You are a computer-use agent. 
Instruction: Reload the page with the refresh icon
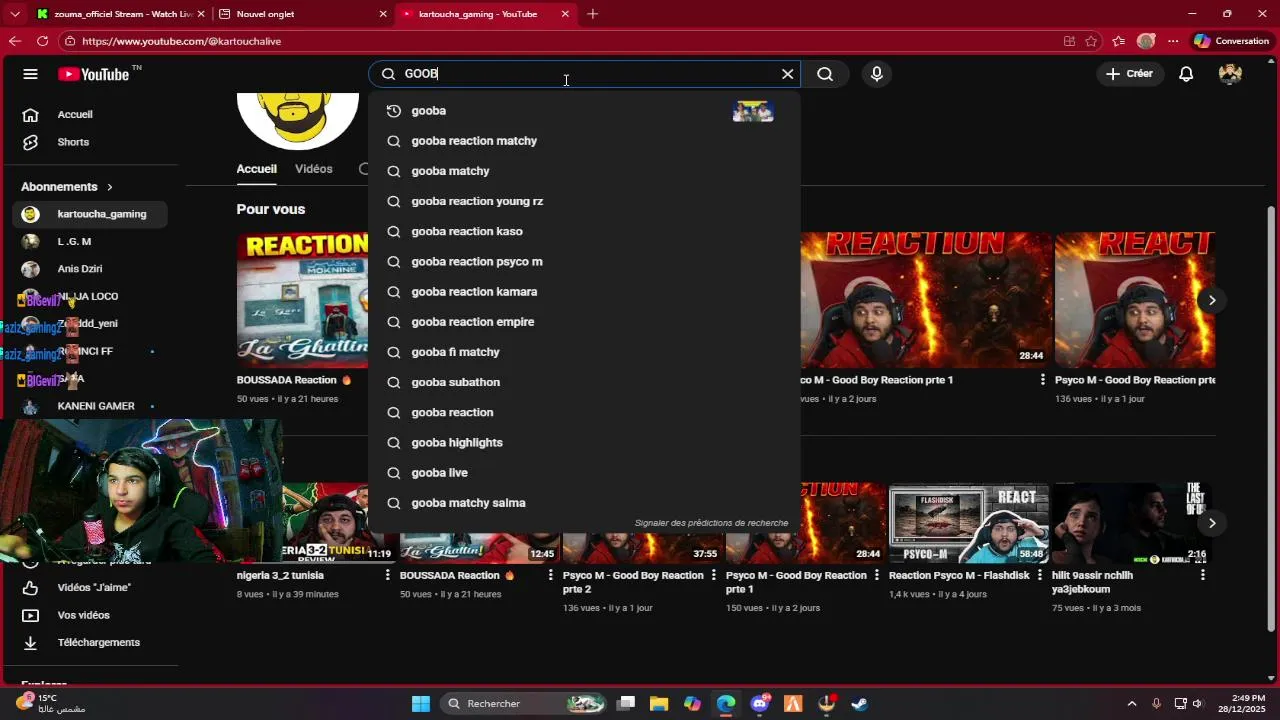pyautogui.click(x=42, y=41)
